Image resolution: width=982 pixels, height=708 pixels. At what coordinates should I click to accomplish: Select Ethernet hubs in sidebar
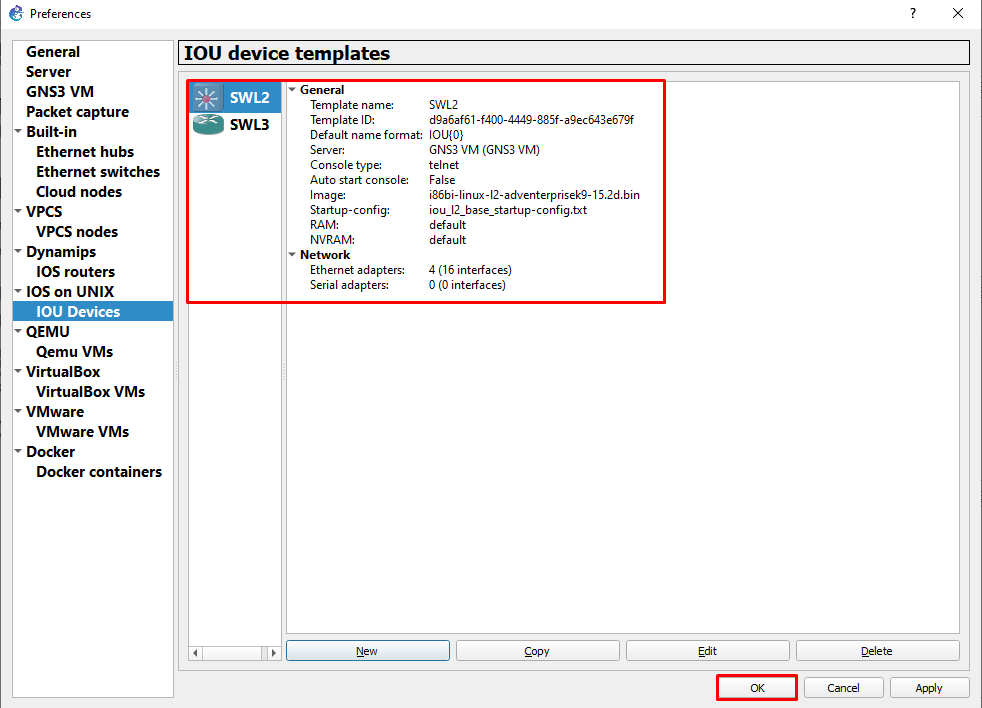[85, 152]
